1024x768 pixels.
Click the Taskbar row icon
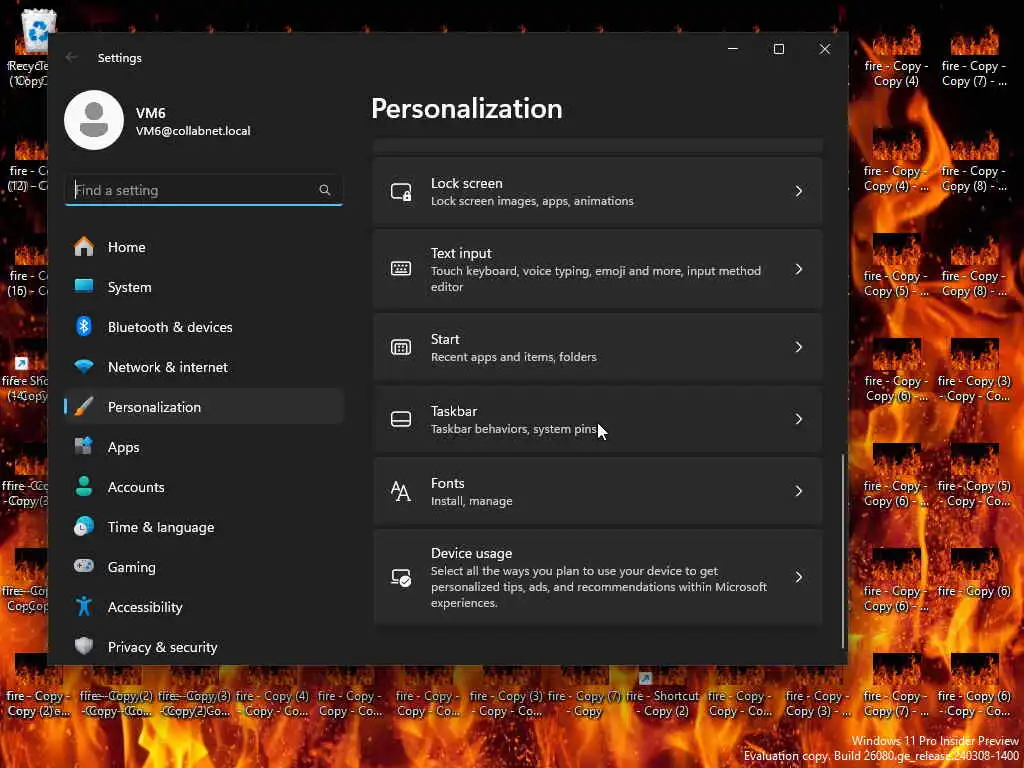point(401,419)
